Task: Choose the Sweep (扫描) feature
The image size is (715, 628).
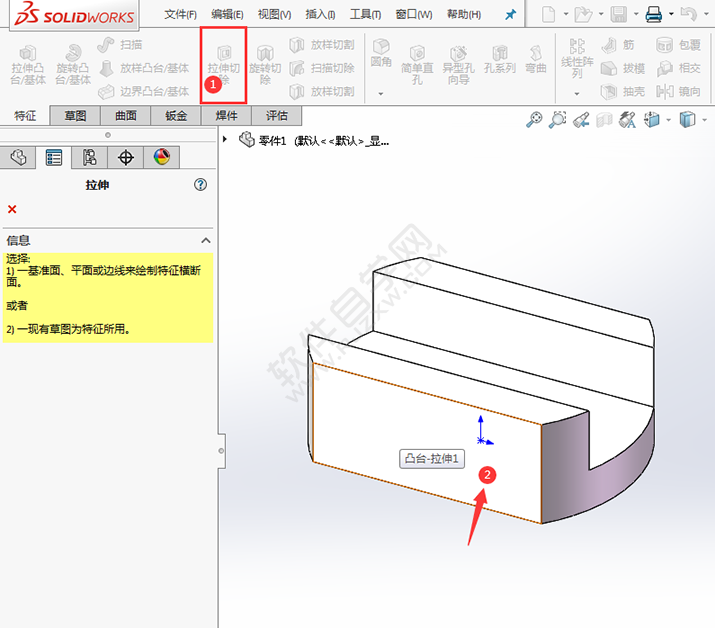Action: tap(120, 45)
